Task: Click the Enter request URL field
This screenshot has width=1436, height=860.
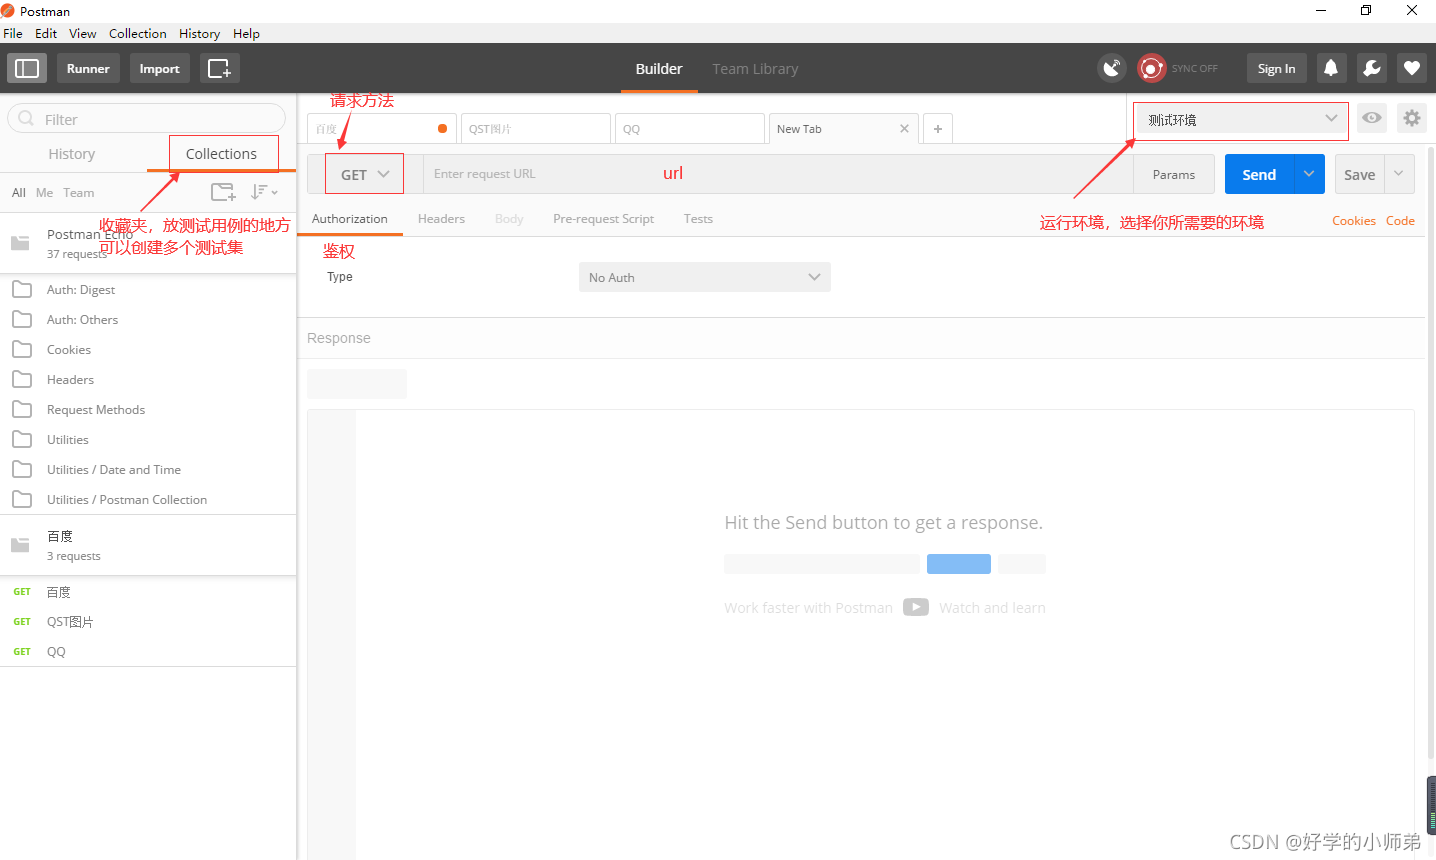Action: (x=778, y=174)
